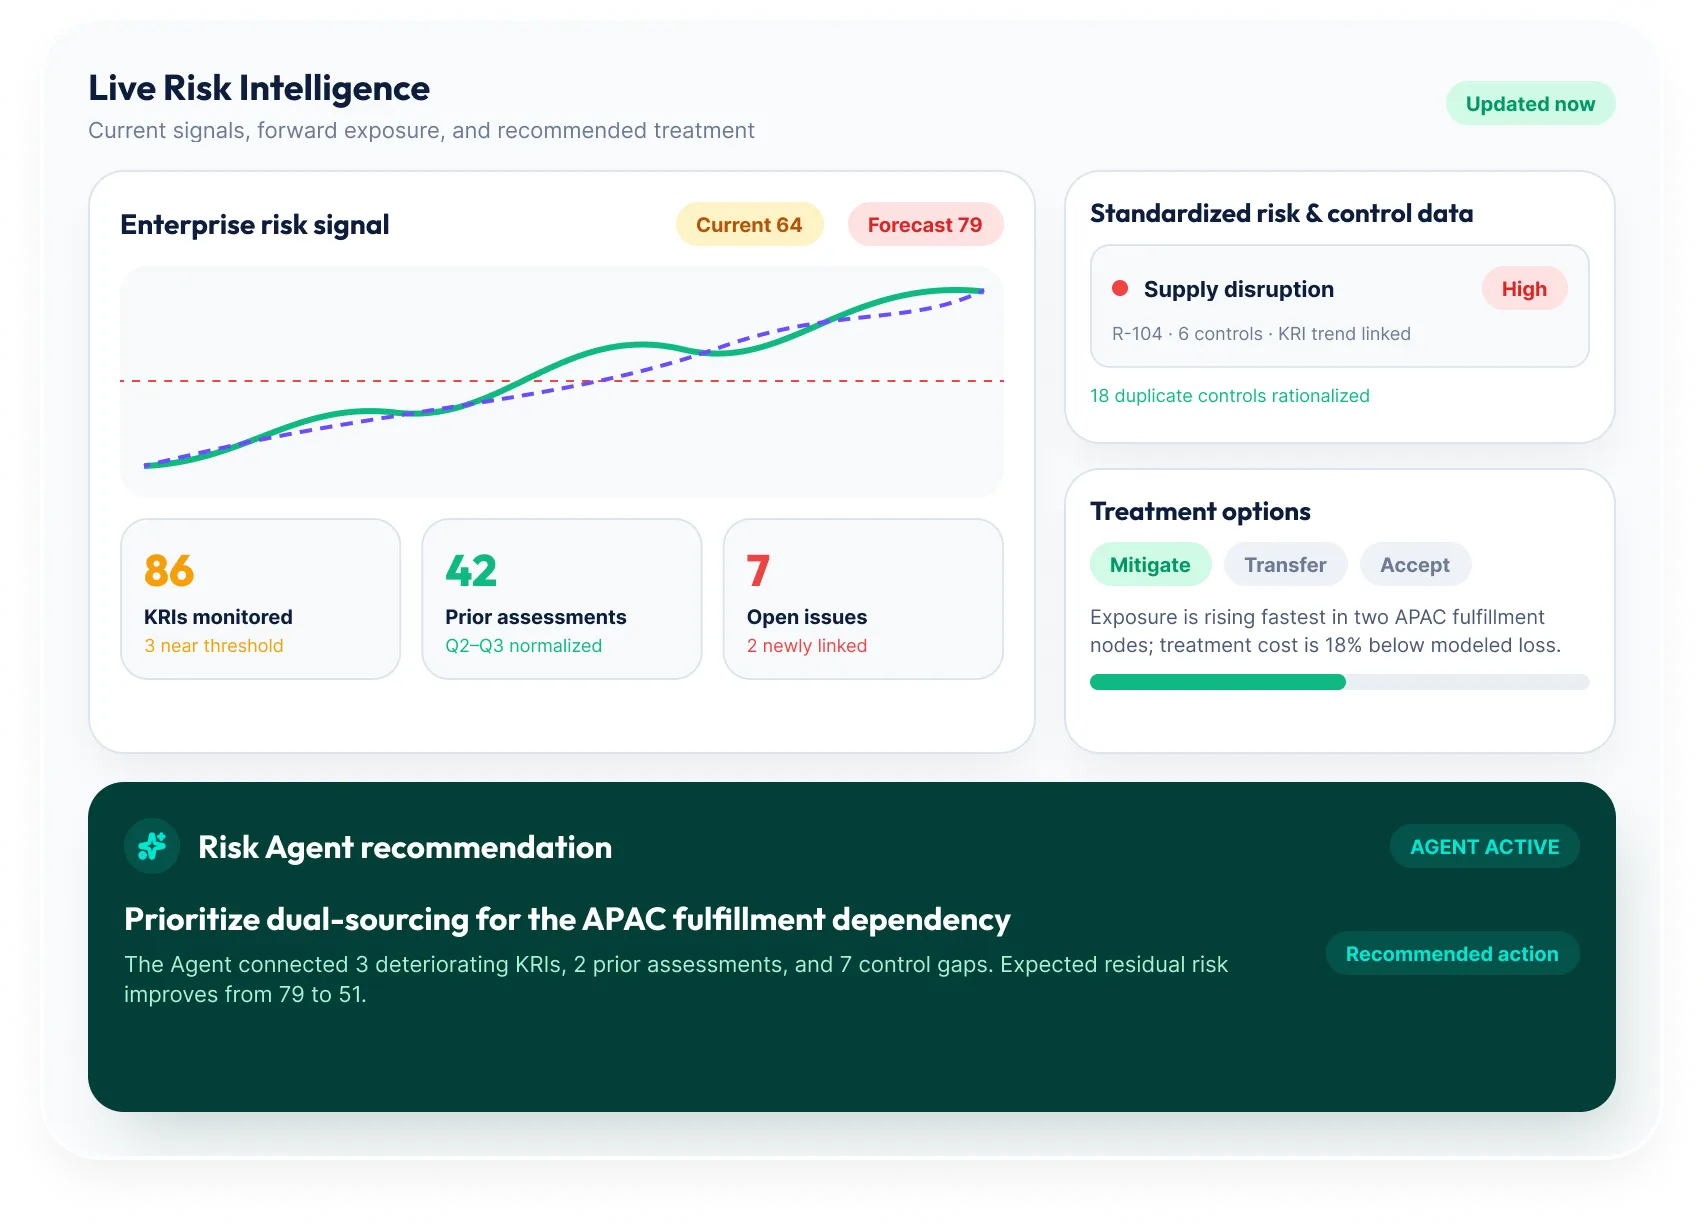
Task: Click the 'Q2–Q3 normalized' text
Action: point(524,645)
